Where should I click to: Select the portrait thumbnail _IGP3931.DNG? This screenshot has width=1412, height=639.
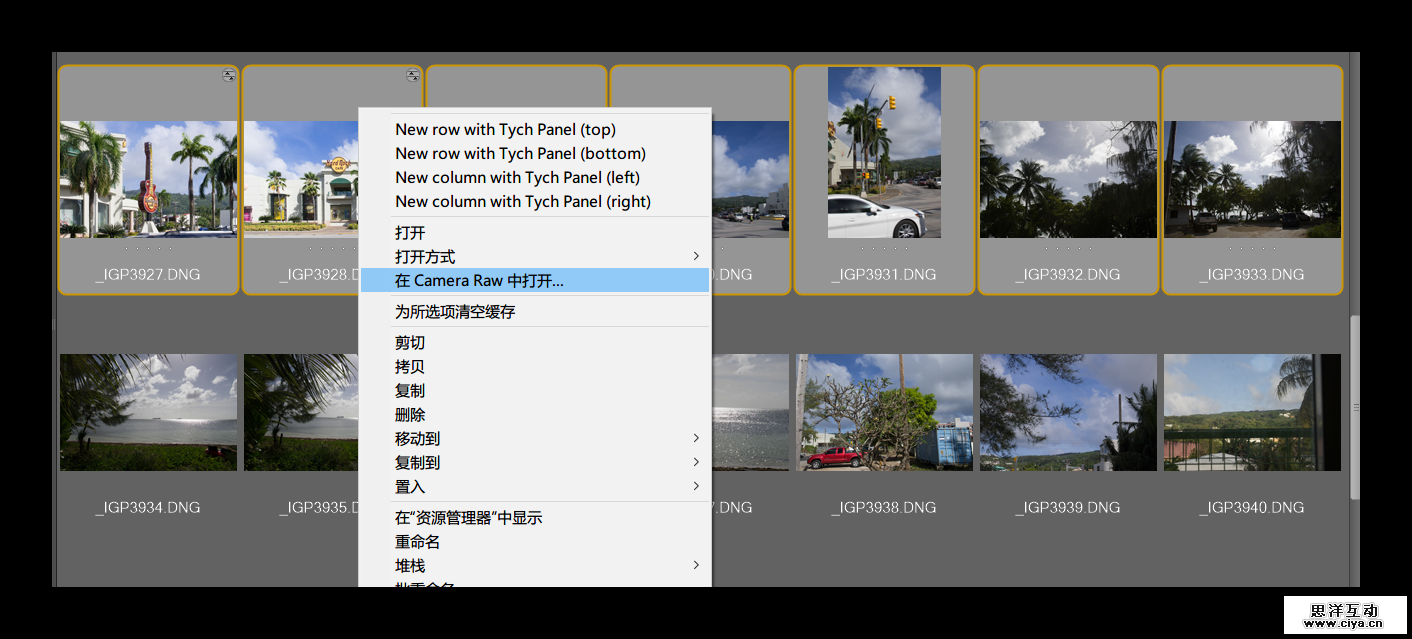tap(884, 153)
